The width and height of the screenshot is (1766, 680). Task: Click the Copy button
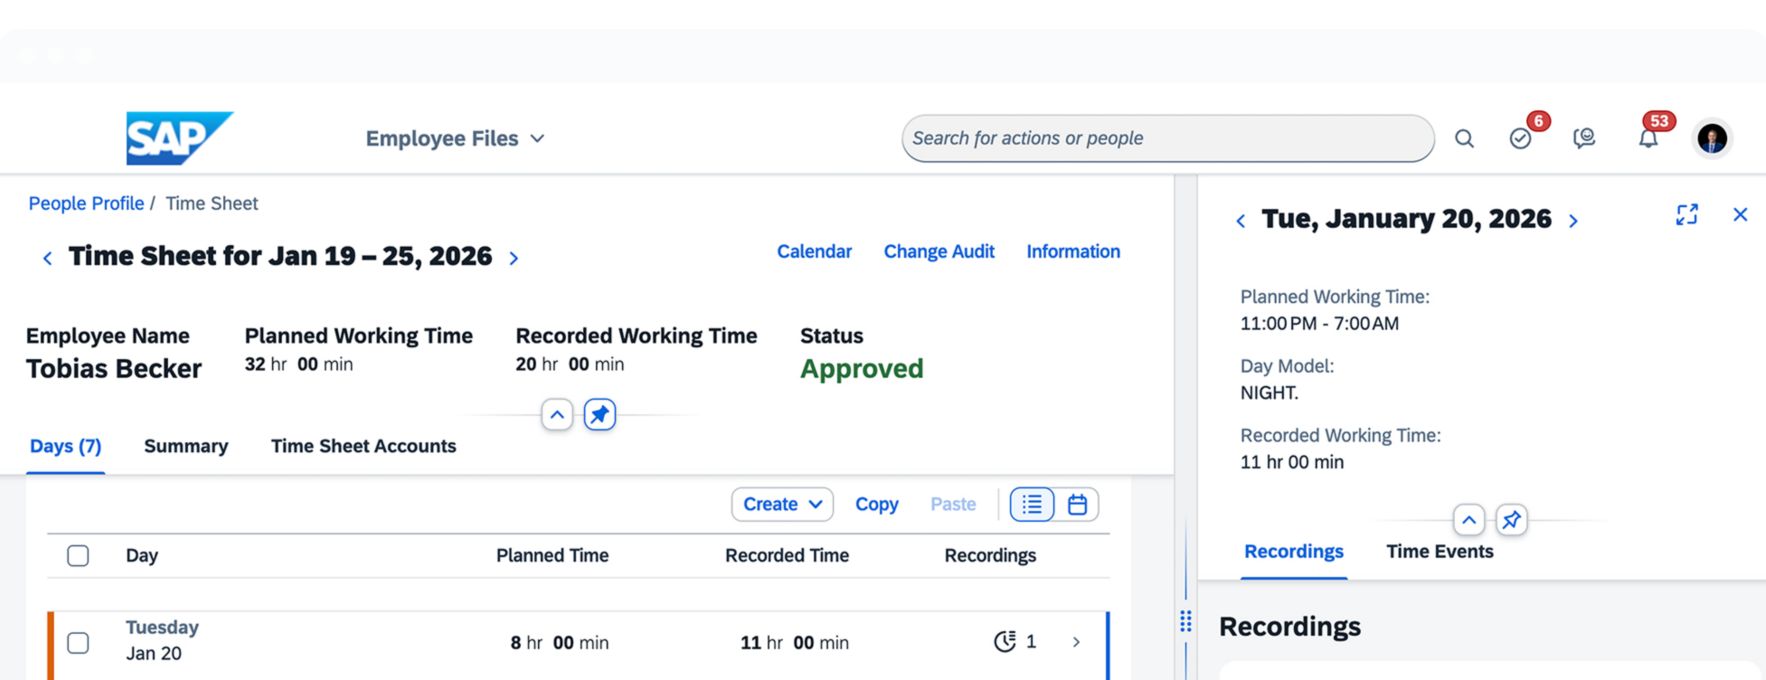[x=876, y=505]
